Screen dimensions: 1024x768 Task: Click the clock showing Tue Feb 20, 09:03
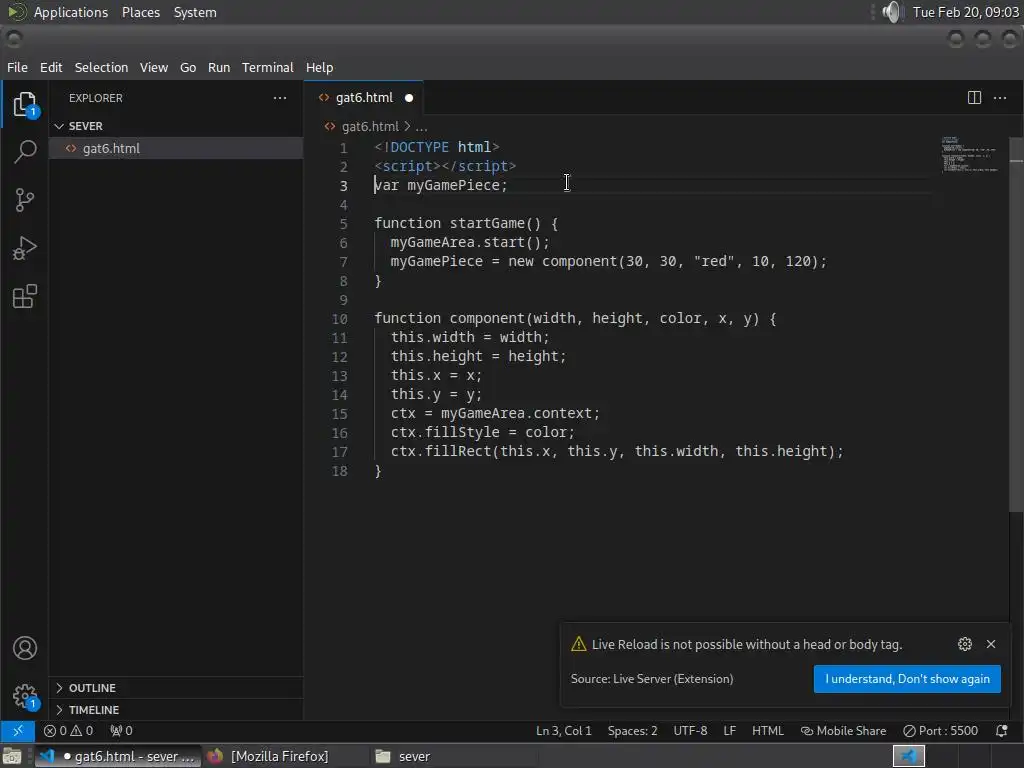pos(965,12)
